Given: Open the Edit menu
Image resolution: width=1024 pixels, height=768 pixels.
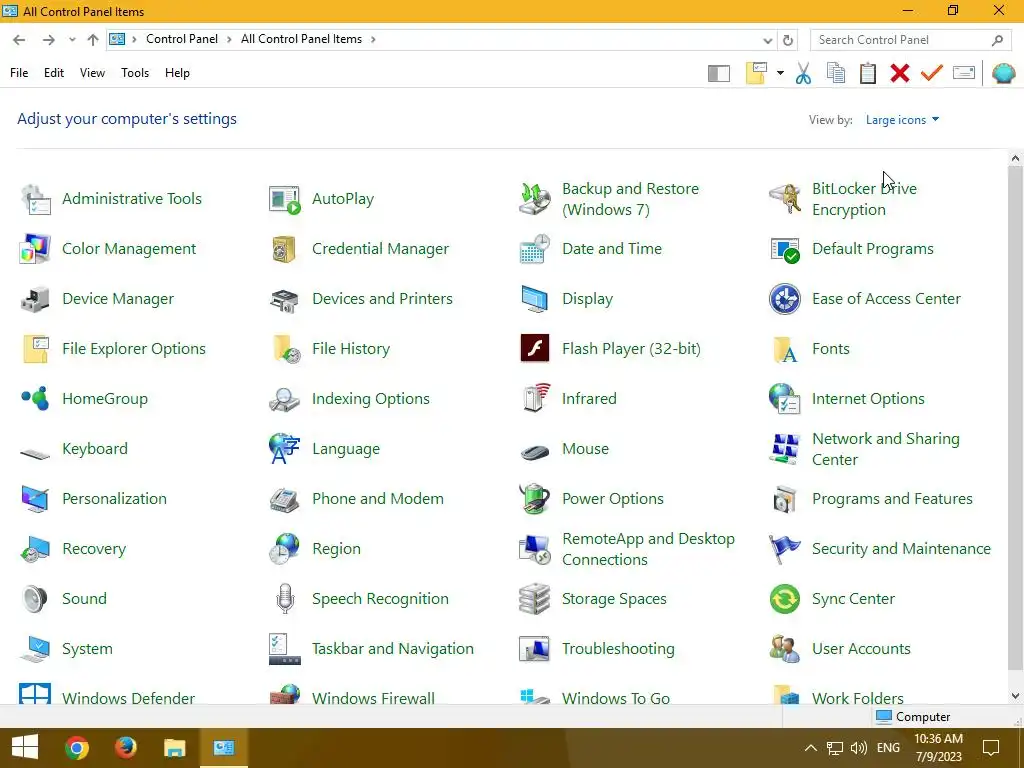Looking at the screenshot, I should 54,73.
